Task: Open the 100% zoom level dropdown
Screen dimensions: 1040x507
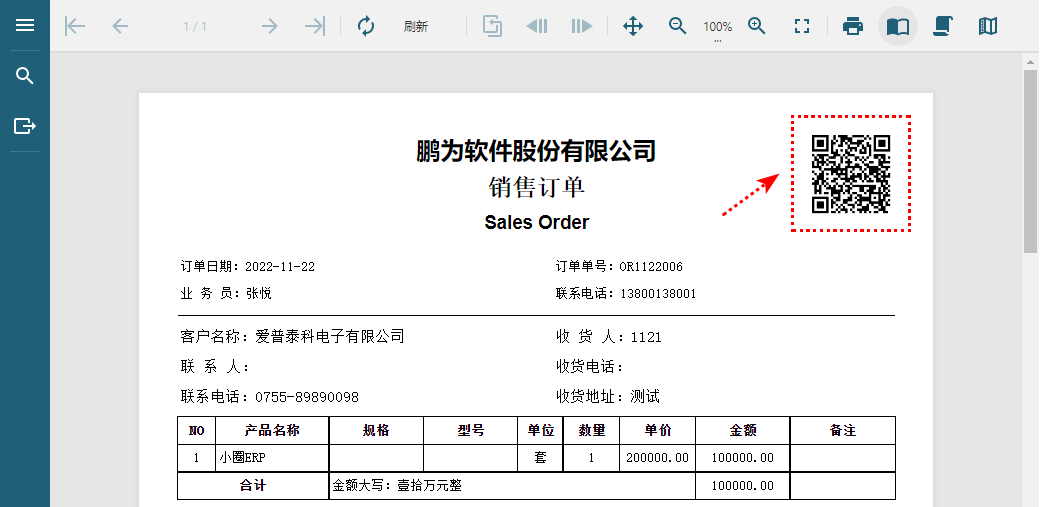Action: point(717,28)
